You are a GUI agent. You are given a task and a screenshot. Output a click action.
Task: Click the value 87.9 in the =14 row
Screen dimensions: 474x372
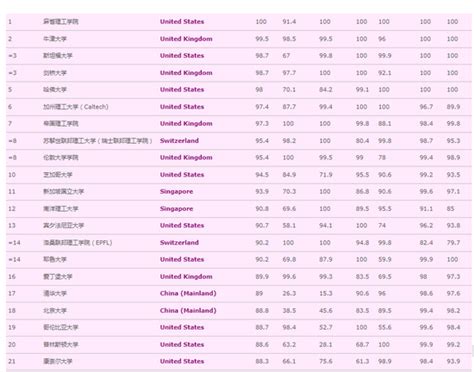coord(326,259)
